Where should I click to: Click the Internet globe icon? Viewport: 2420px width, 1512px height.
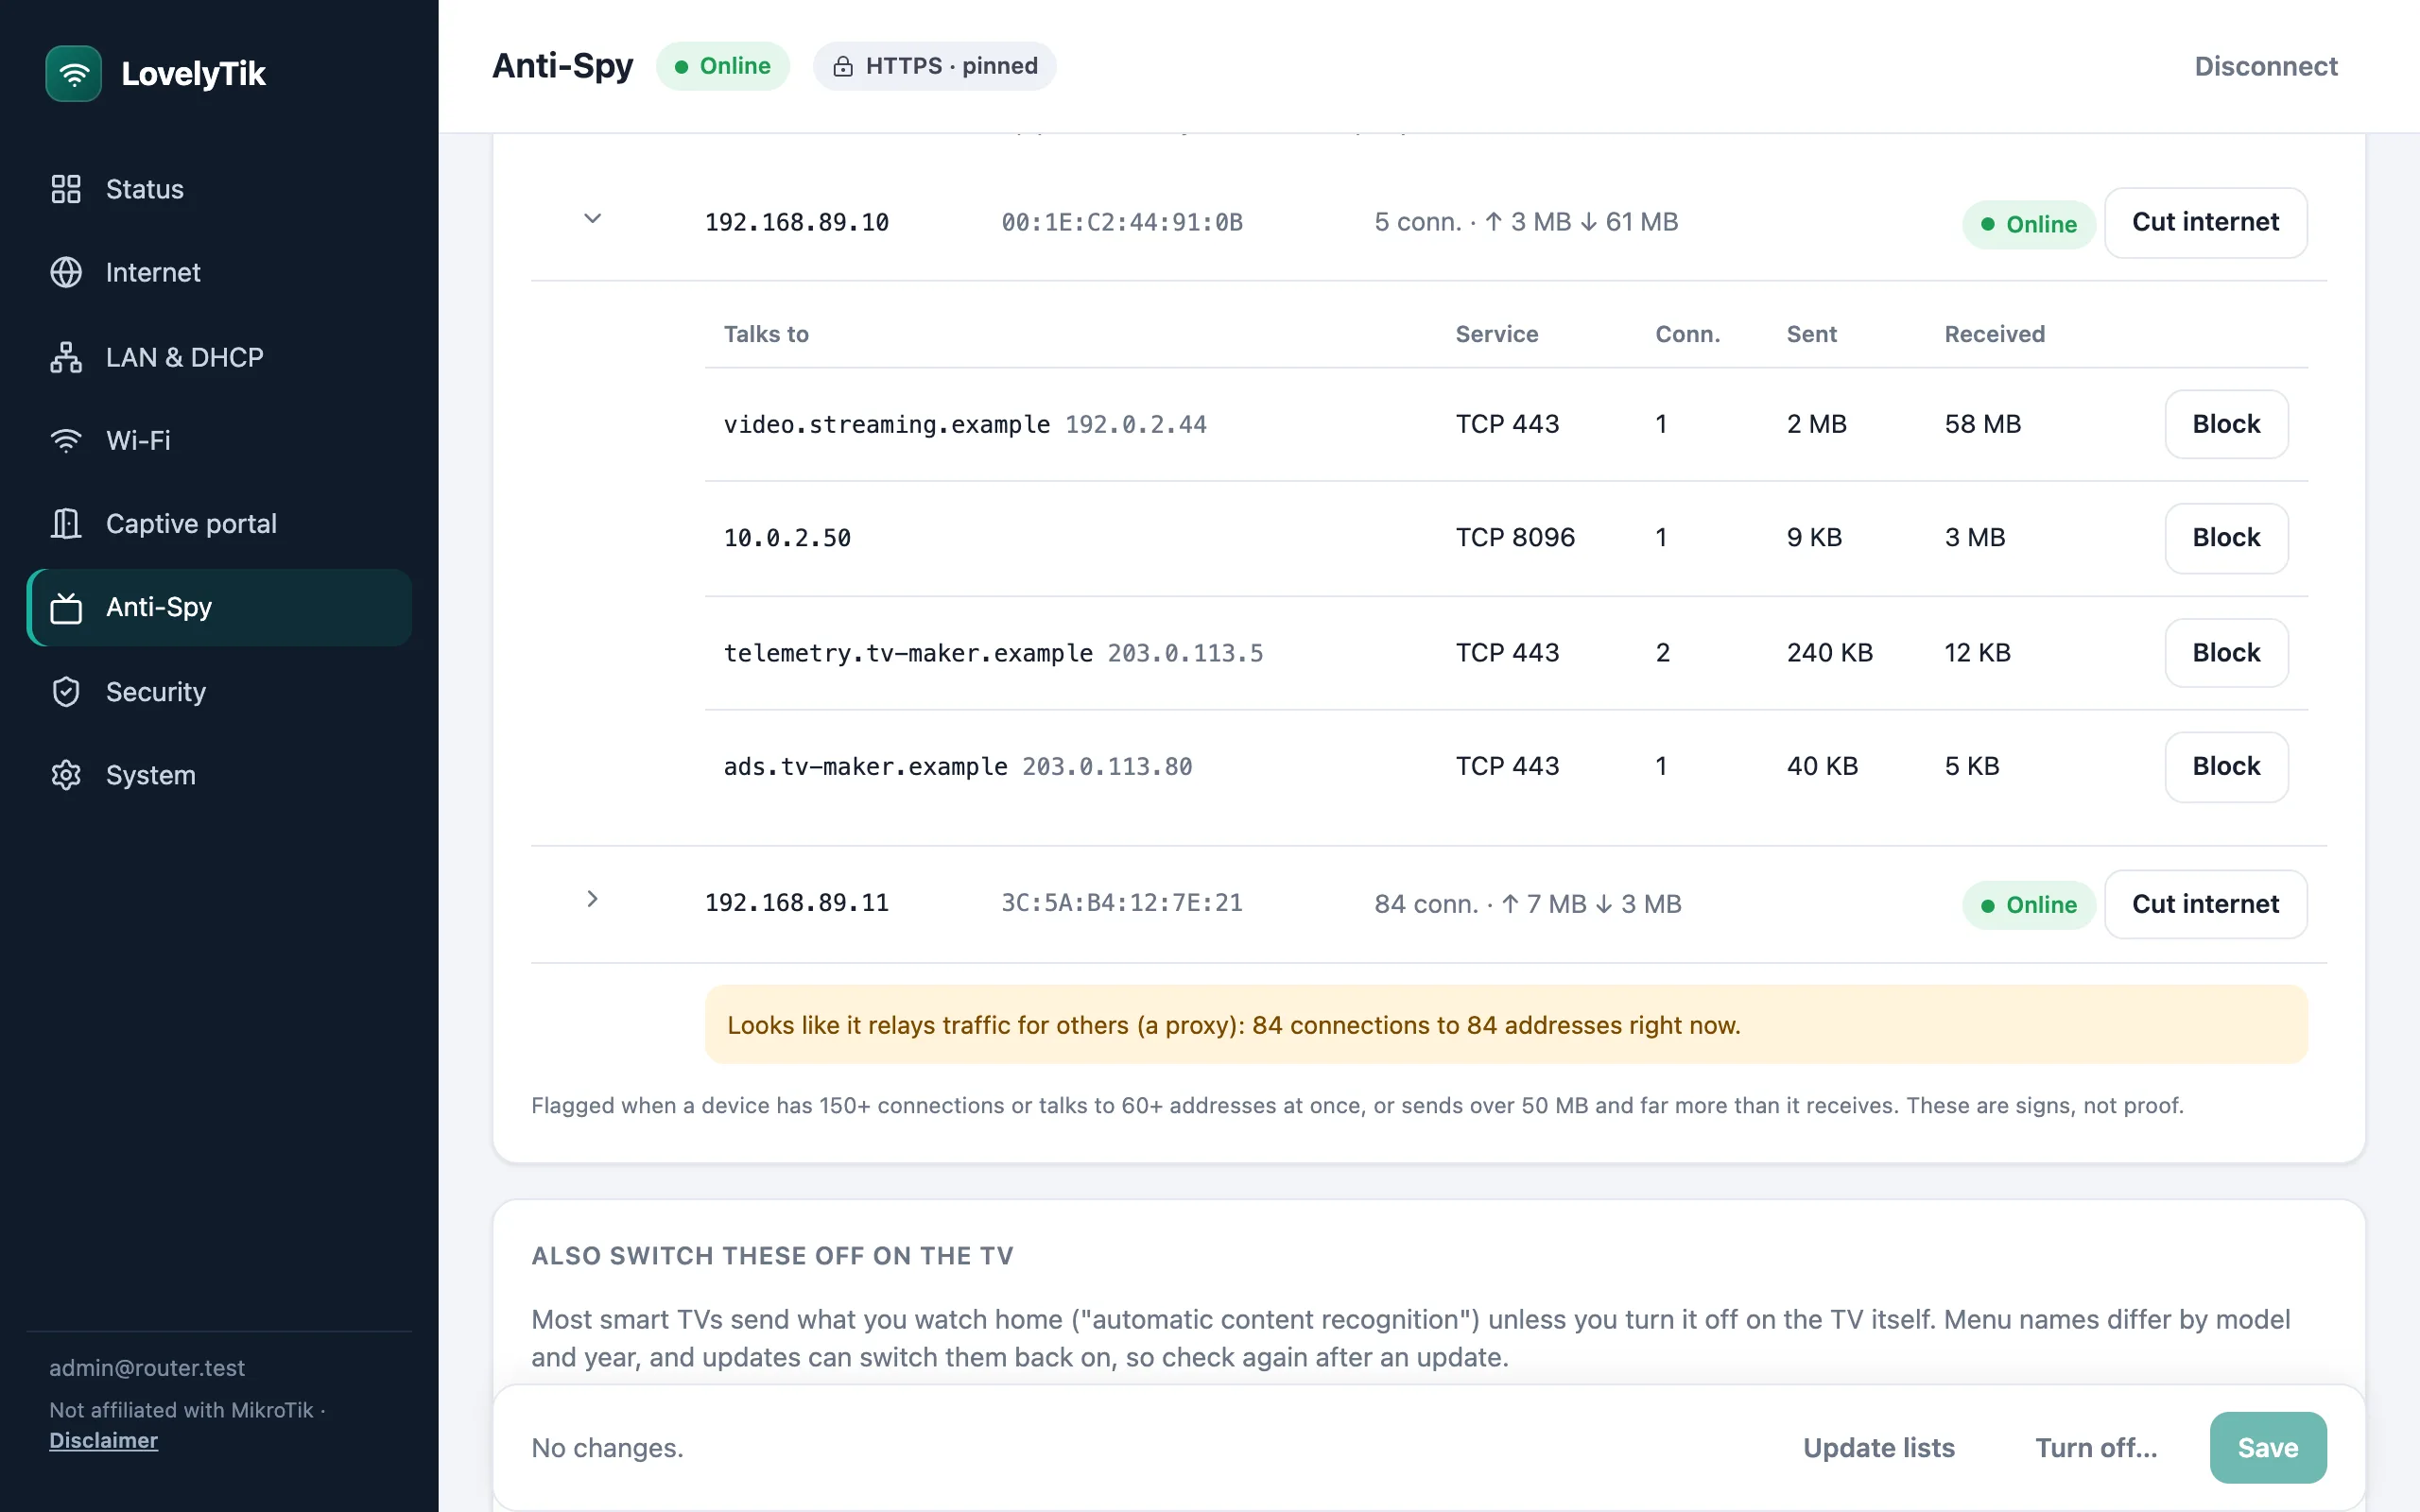(x=66, y=272)
